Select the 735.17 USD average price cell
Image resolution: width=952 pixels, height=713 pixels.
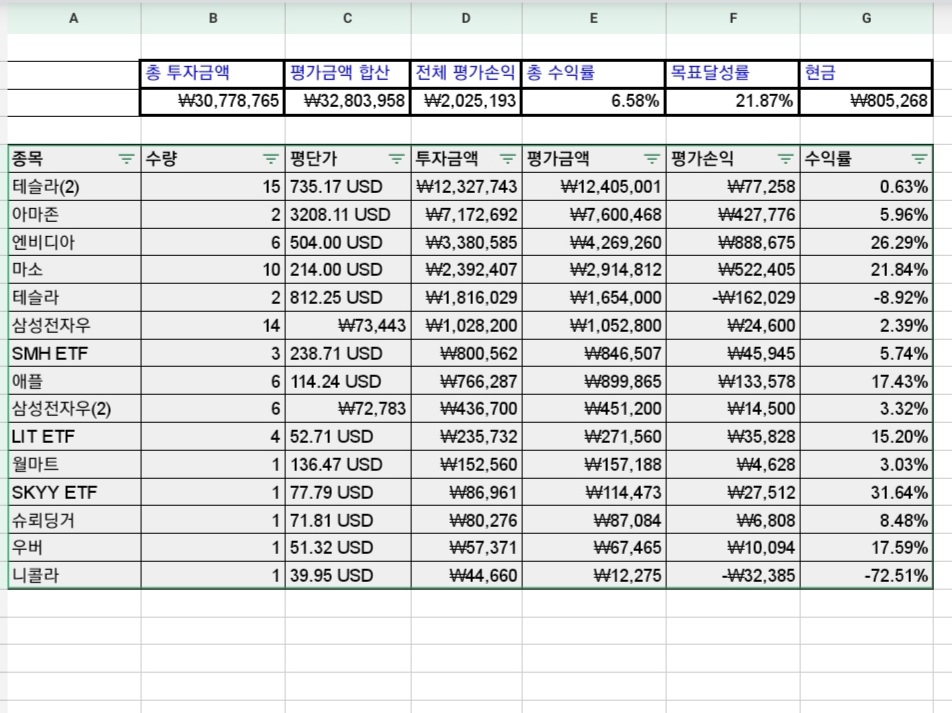point(348,187)
